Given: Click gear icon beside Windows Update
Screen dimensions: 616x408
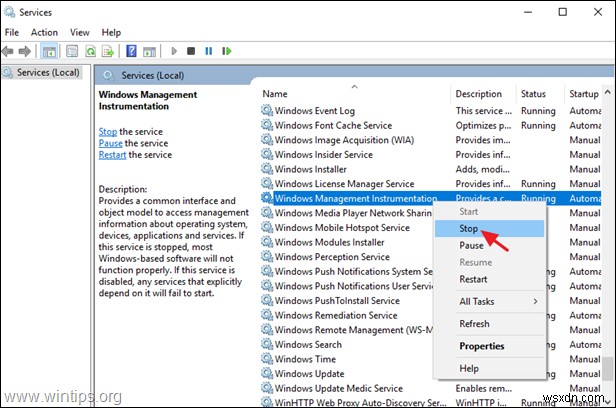Looking at the screenshot, I should (x=267, y=373).
